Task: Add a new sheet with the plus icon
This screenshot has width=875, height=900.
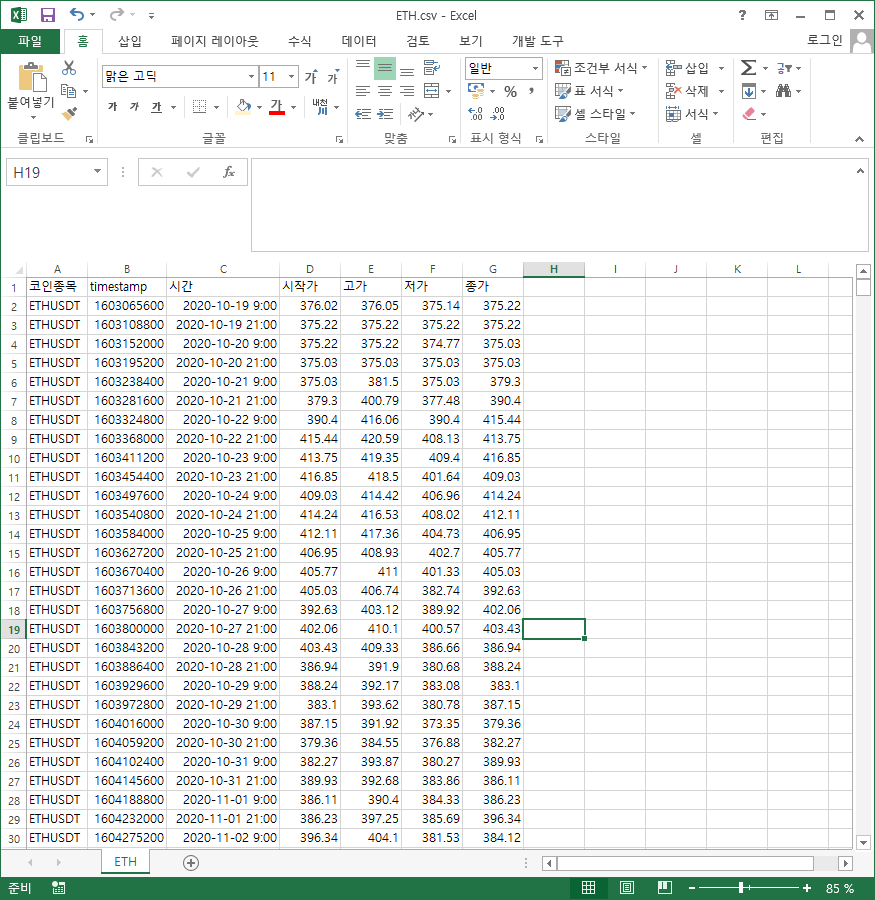Action: (x=191, y=862)
